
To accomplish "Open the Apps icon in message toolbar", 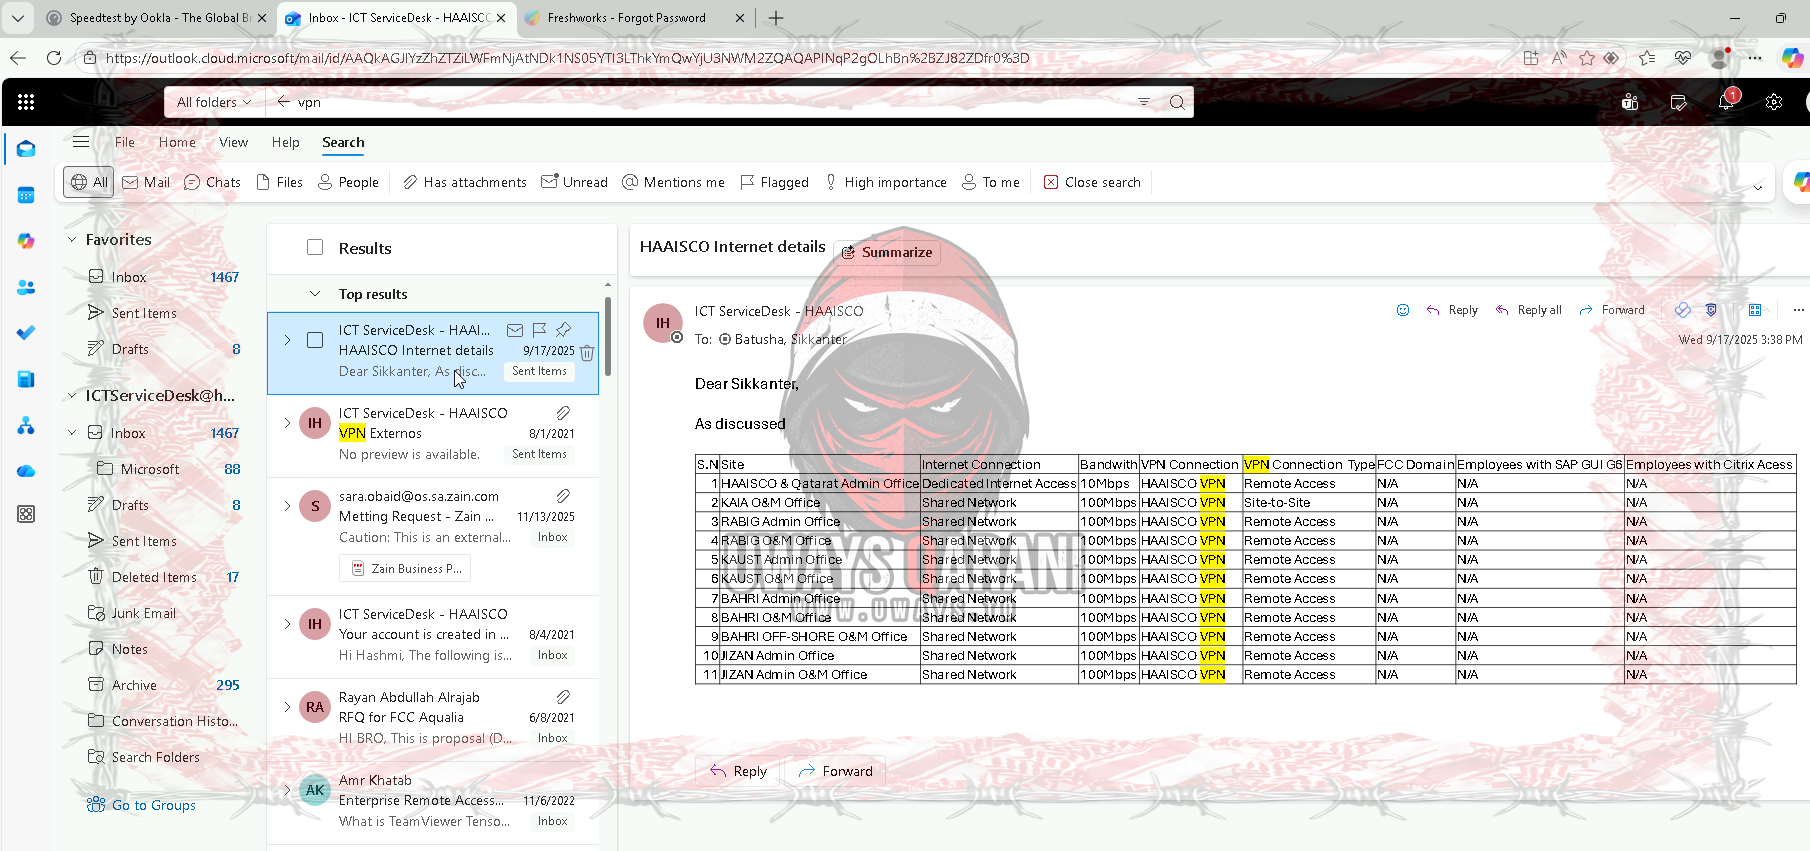I will pos(1755,310).
